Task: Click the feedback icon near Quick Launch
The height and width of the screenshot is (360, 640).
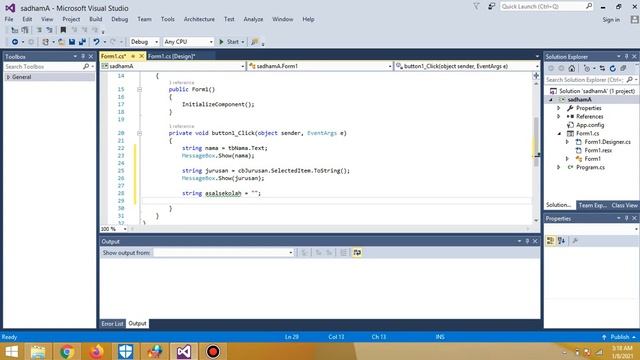Action: pos(491,7)
